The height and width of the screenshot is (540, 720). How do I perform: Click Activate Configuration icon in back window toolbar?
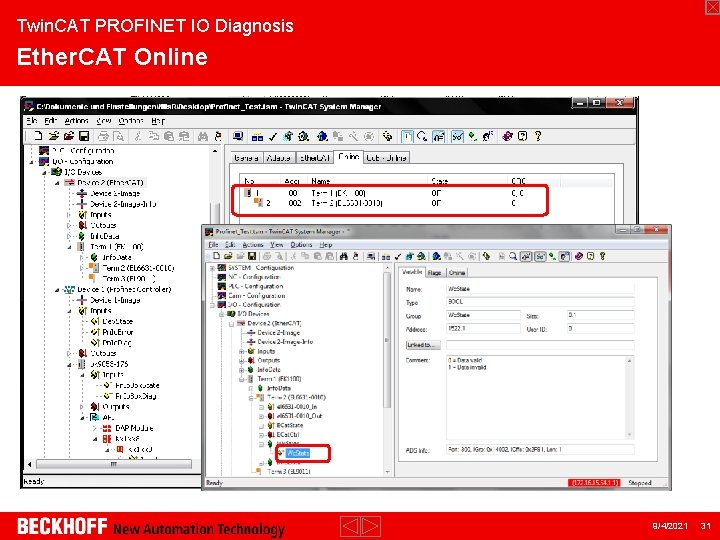[x=288, y=136]
